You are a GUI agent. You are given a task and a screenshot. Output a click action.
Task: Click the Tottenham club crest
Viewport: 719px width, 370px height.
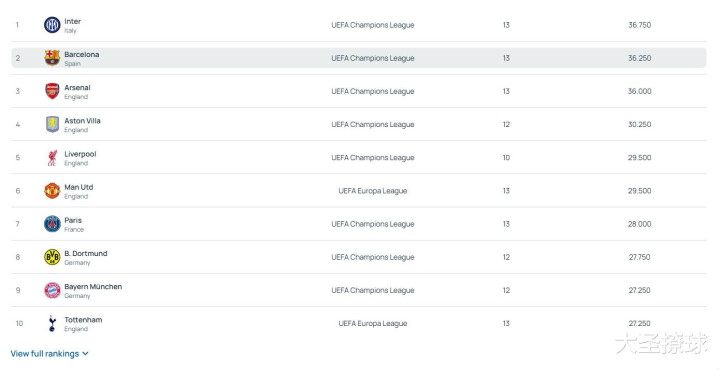click(x=52, y=323)
